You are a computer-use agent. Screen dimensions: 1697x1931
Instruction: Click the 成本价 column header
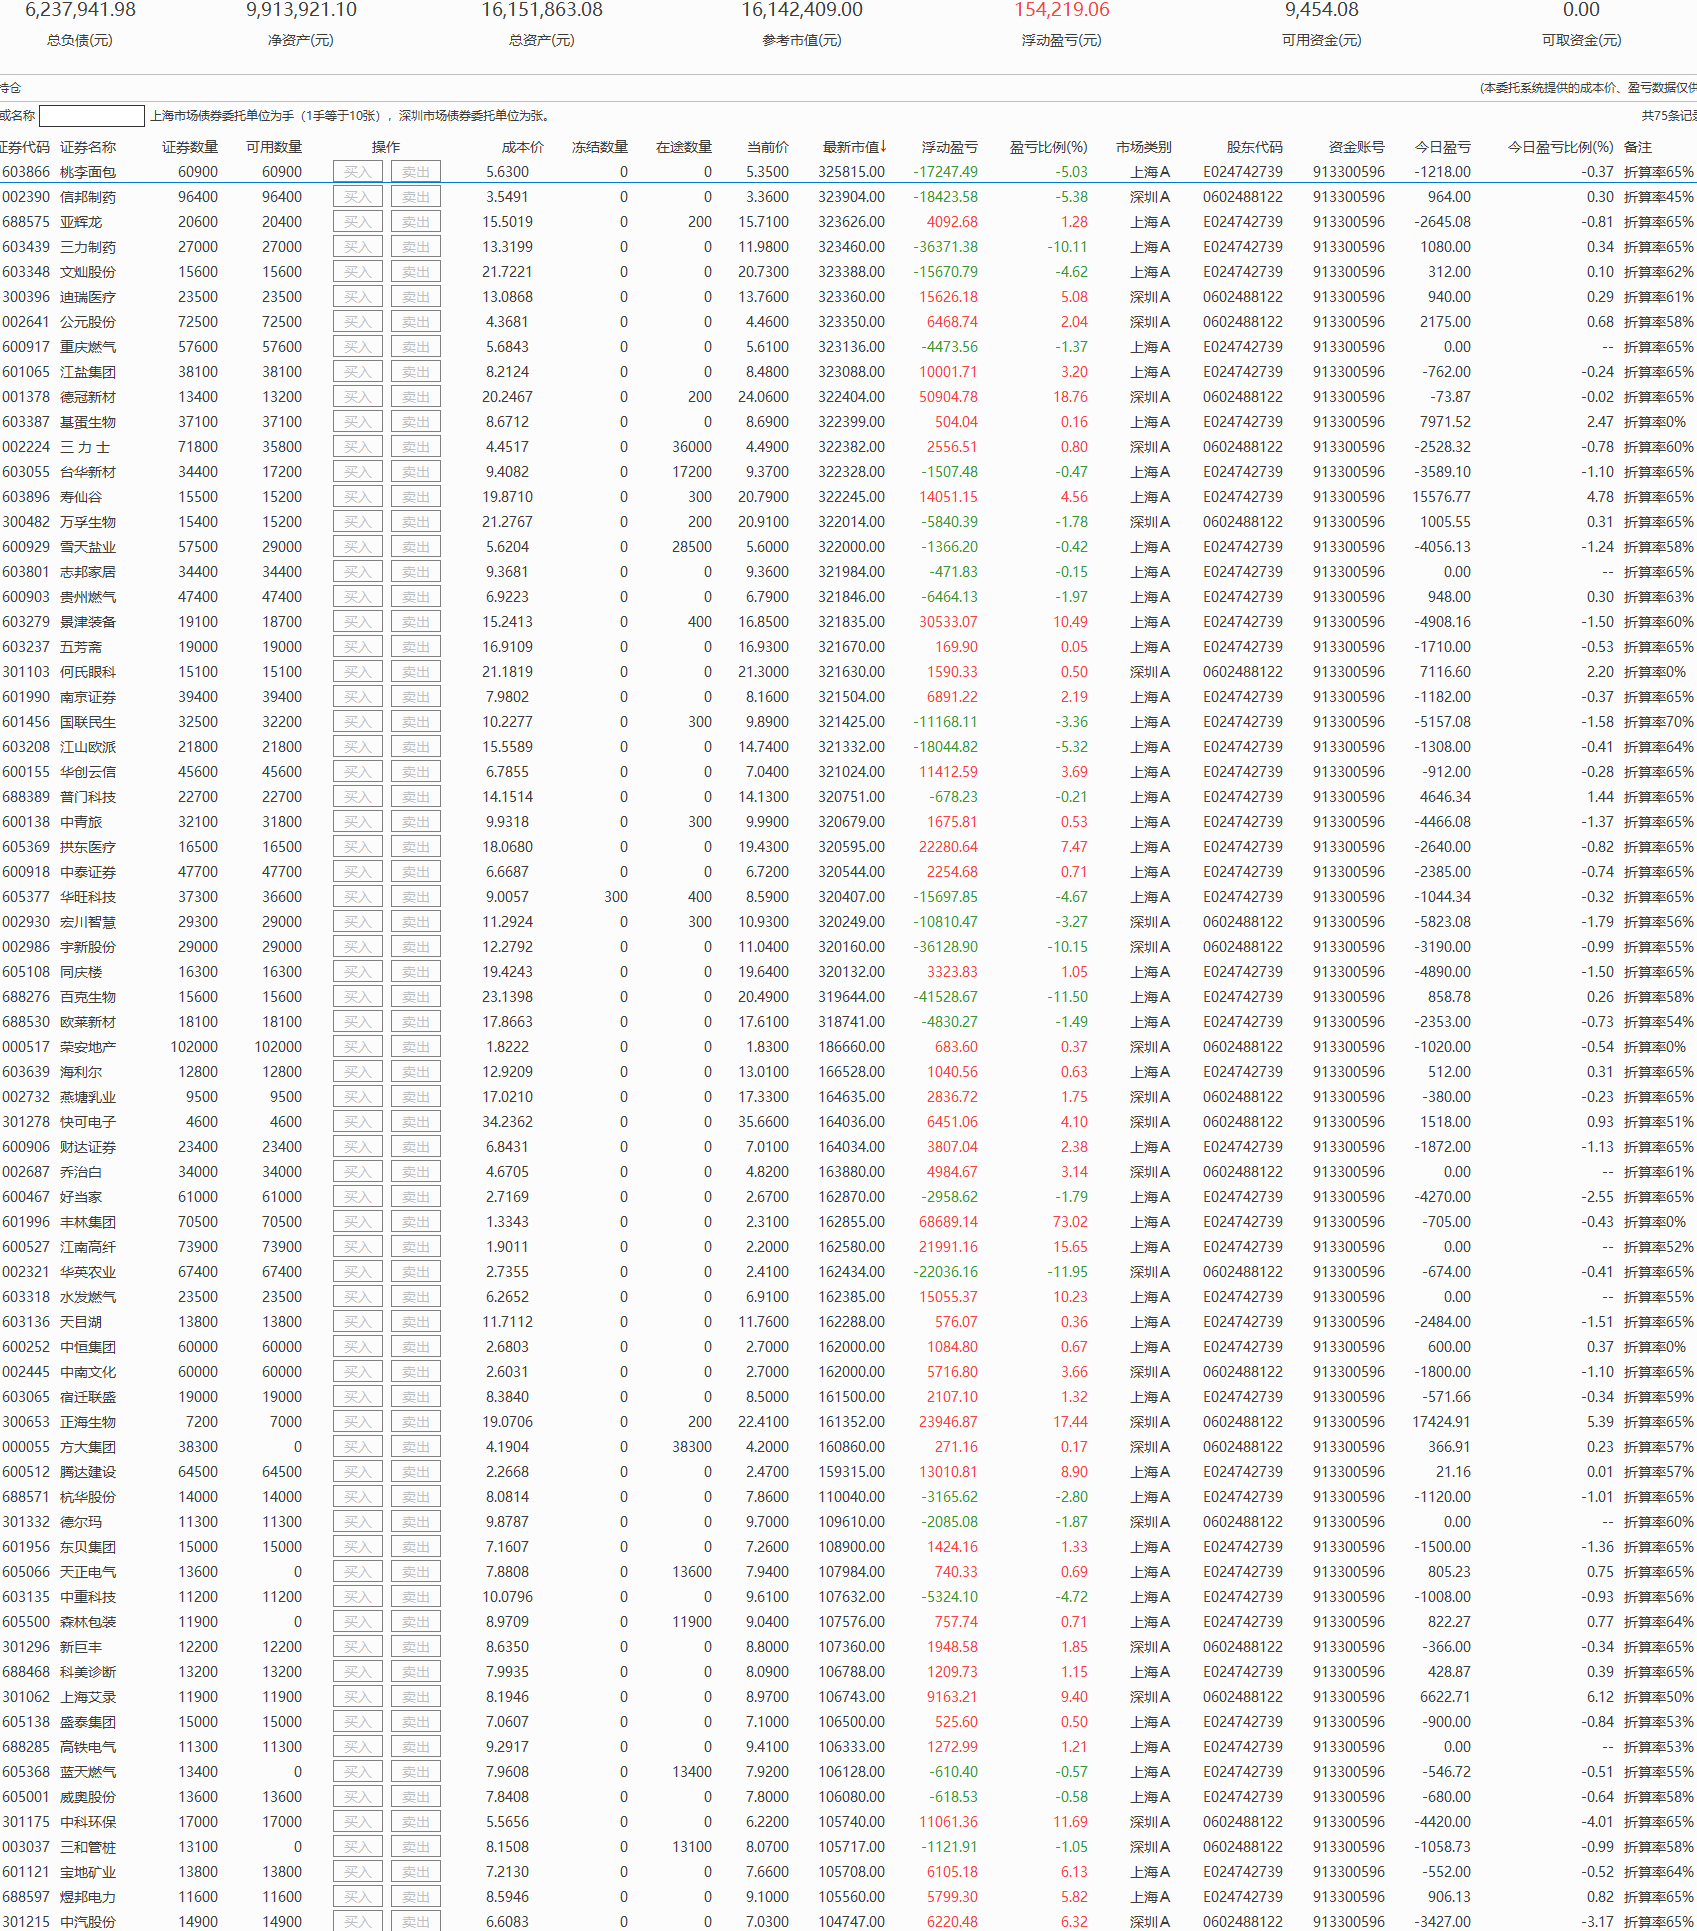coord(523,147)
